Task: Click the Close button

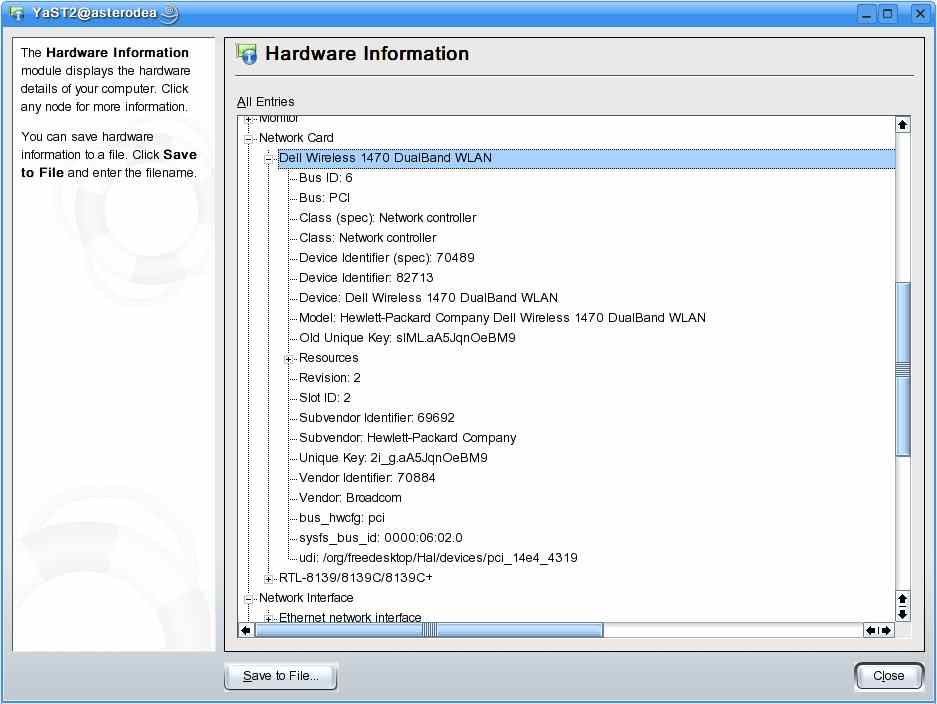Action: [x=889, y=677]
